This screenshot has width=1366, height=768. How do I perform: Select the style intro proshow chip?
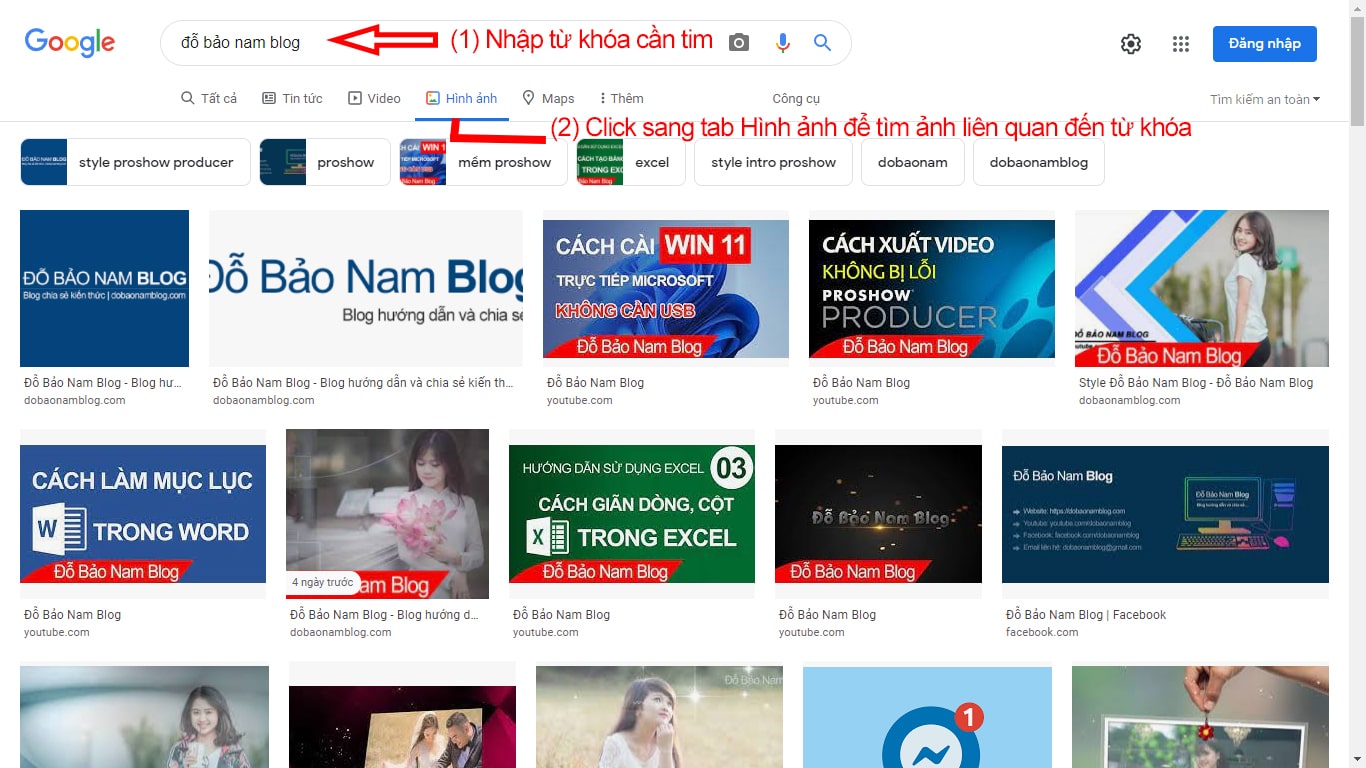[x=773, y=162]
